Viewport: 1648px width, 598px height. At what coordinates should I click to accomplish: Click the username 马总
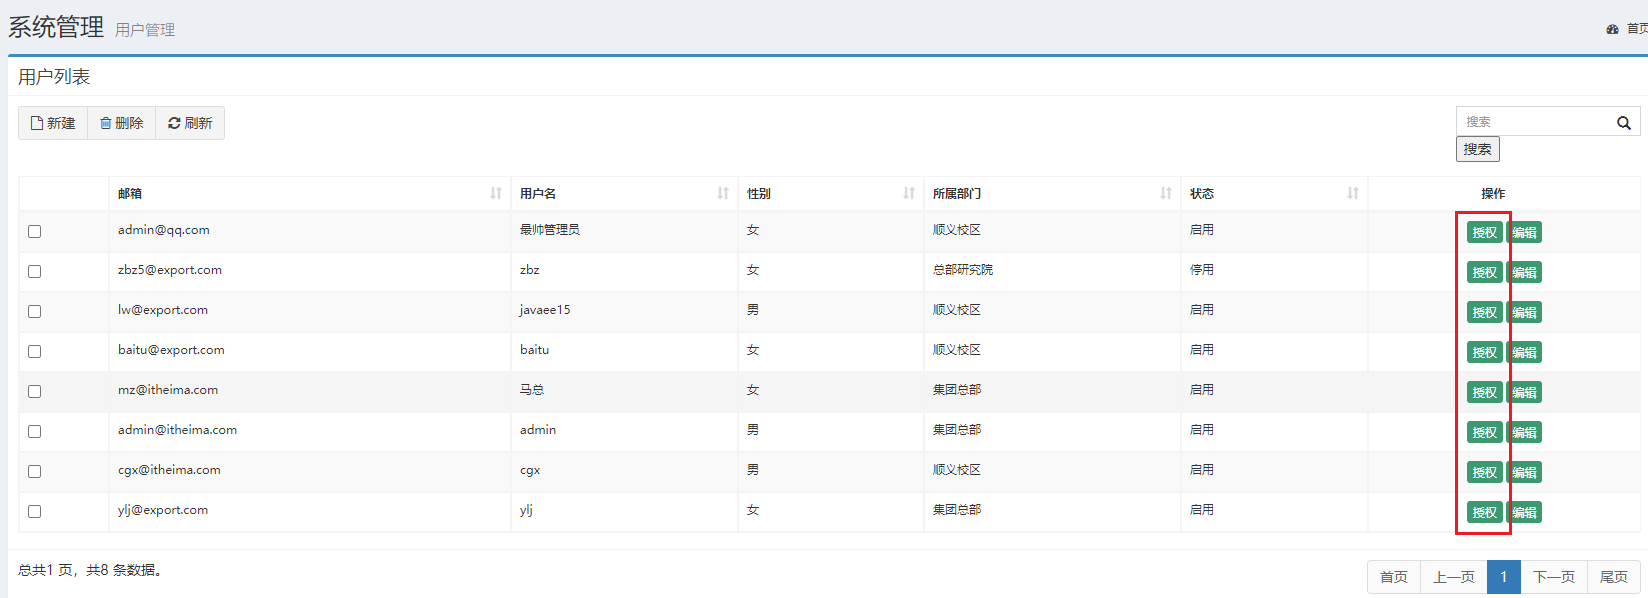coord(532,390)
